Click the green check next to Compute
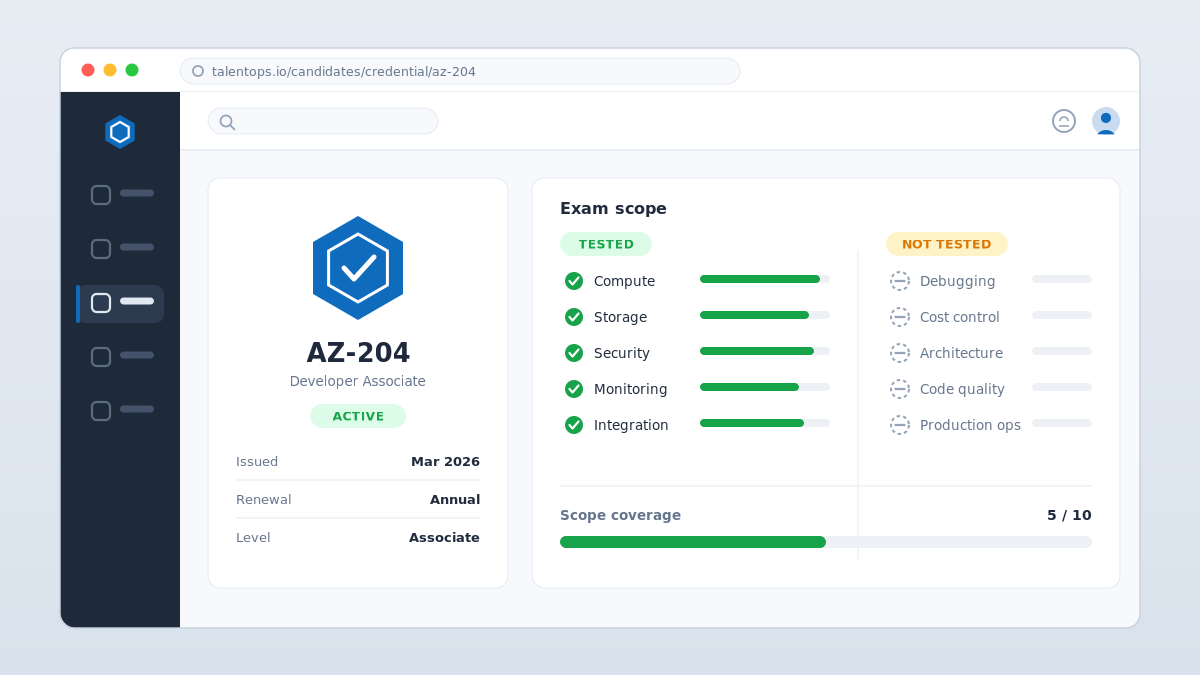The image size is (1200, 675). [574, 281]
